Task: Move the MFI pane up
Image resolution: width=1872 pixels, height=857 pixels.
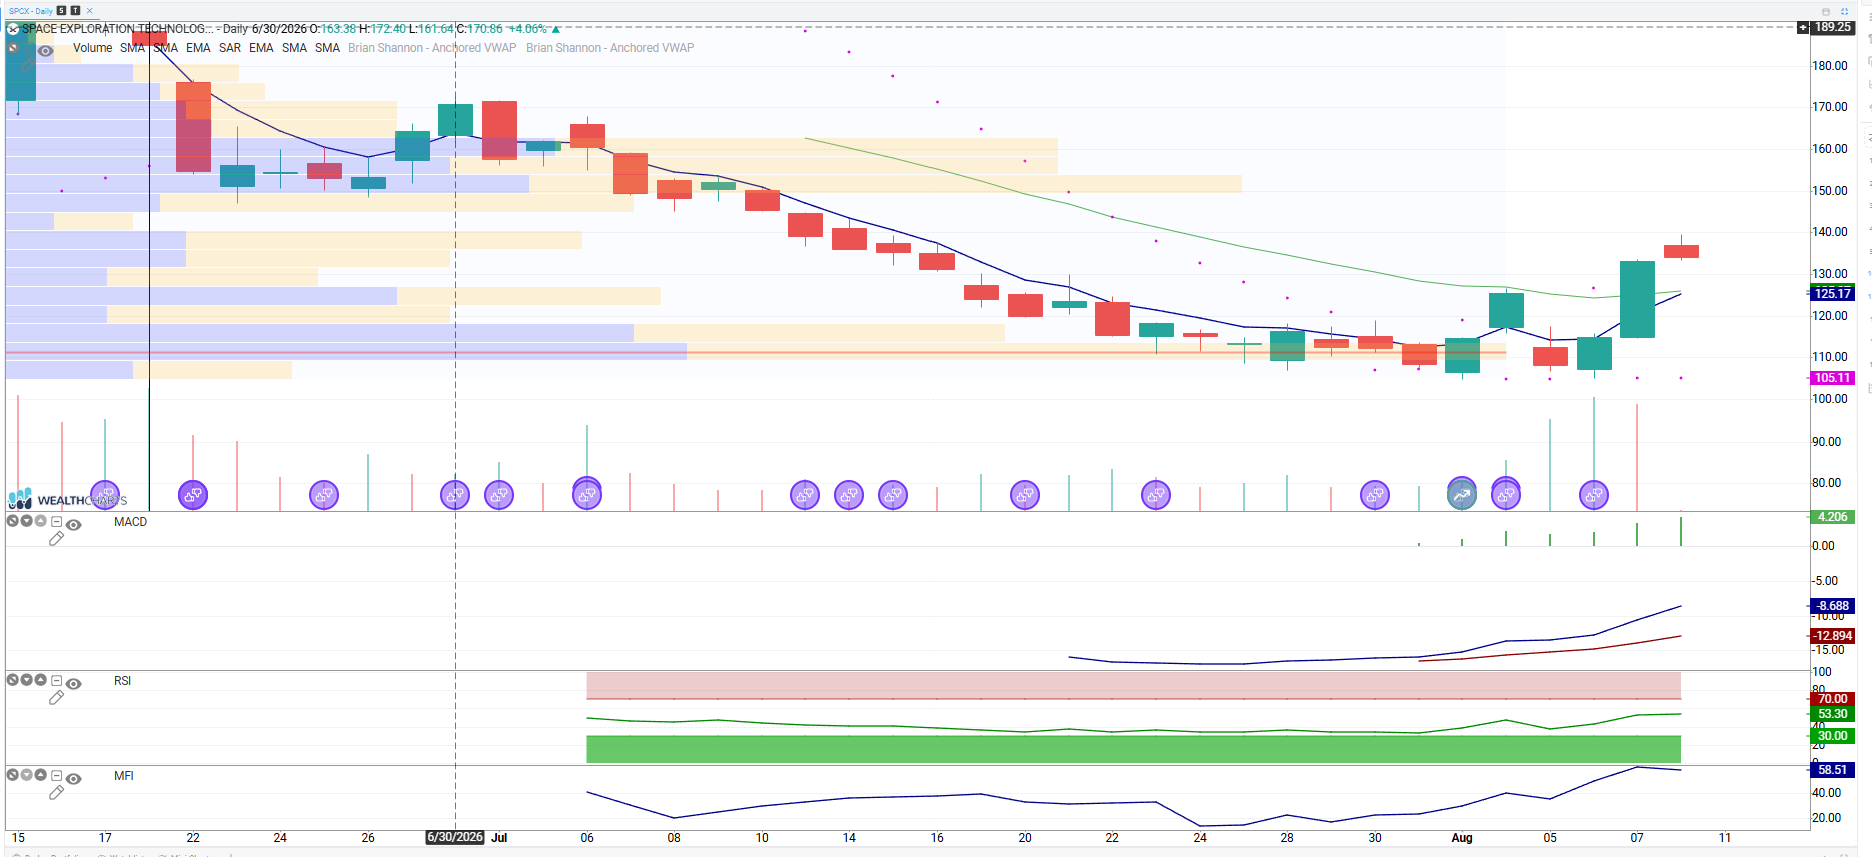Action: (41, 775)
